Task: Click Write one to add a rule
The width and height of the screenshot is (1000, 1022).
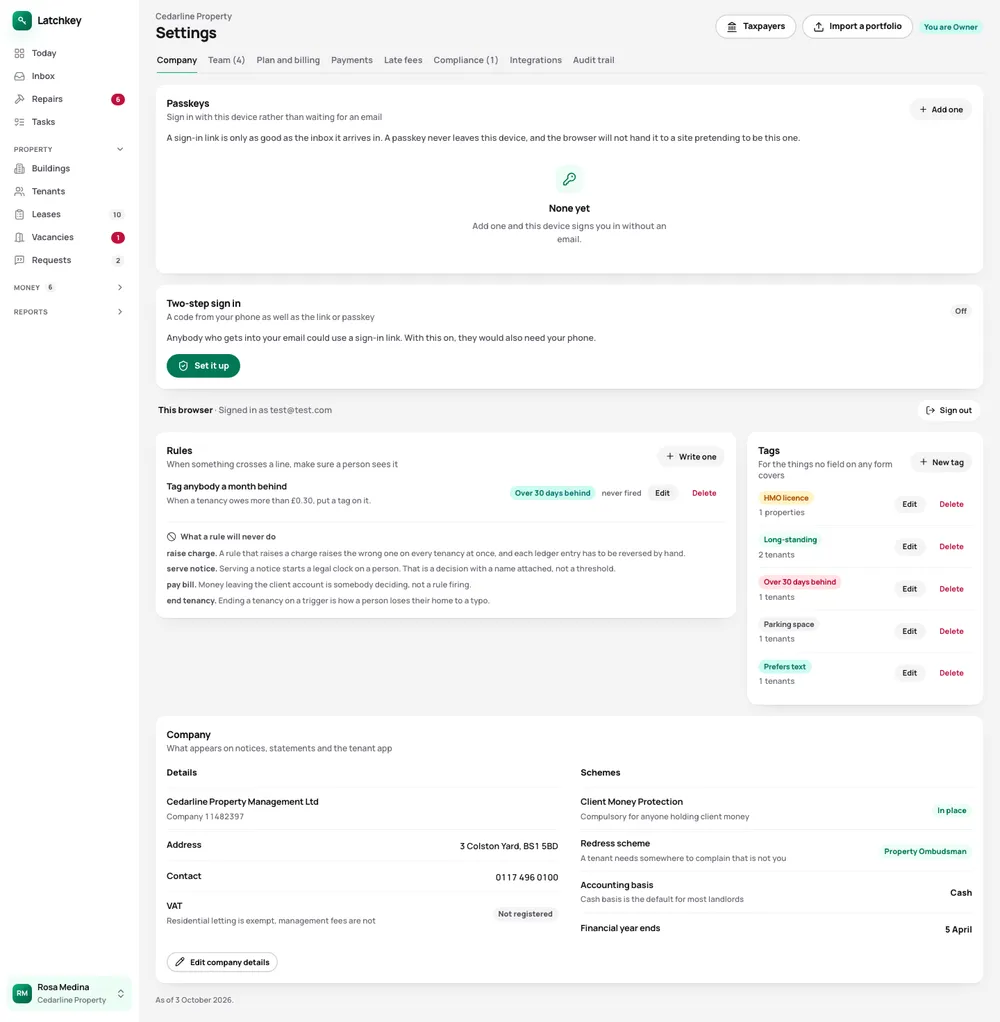Action: point(691,457)
